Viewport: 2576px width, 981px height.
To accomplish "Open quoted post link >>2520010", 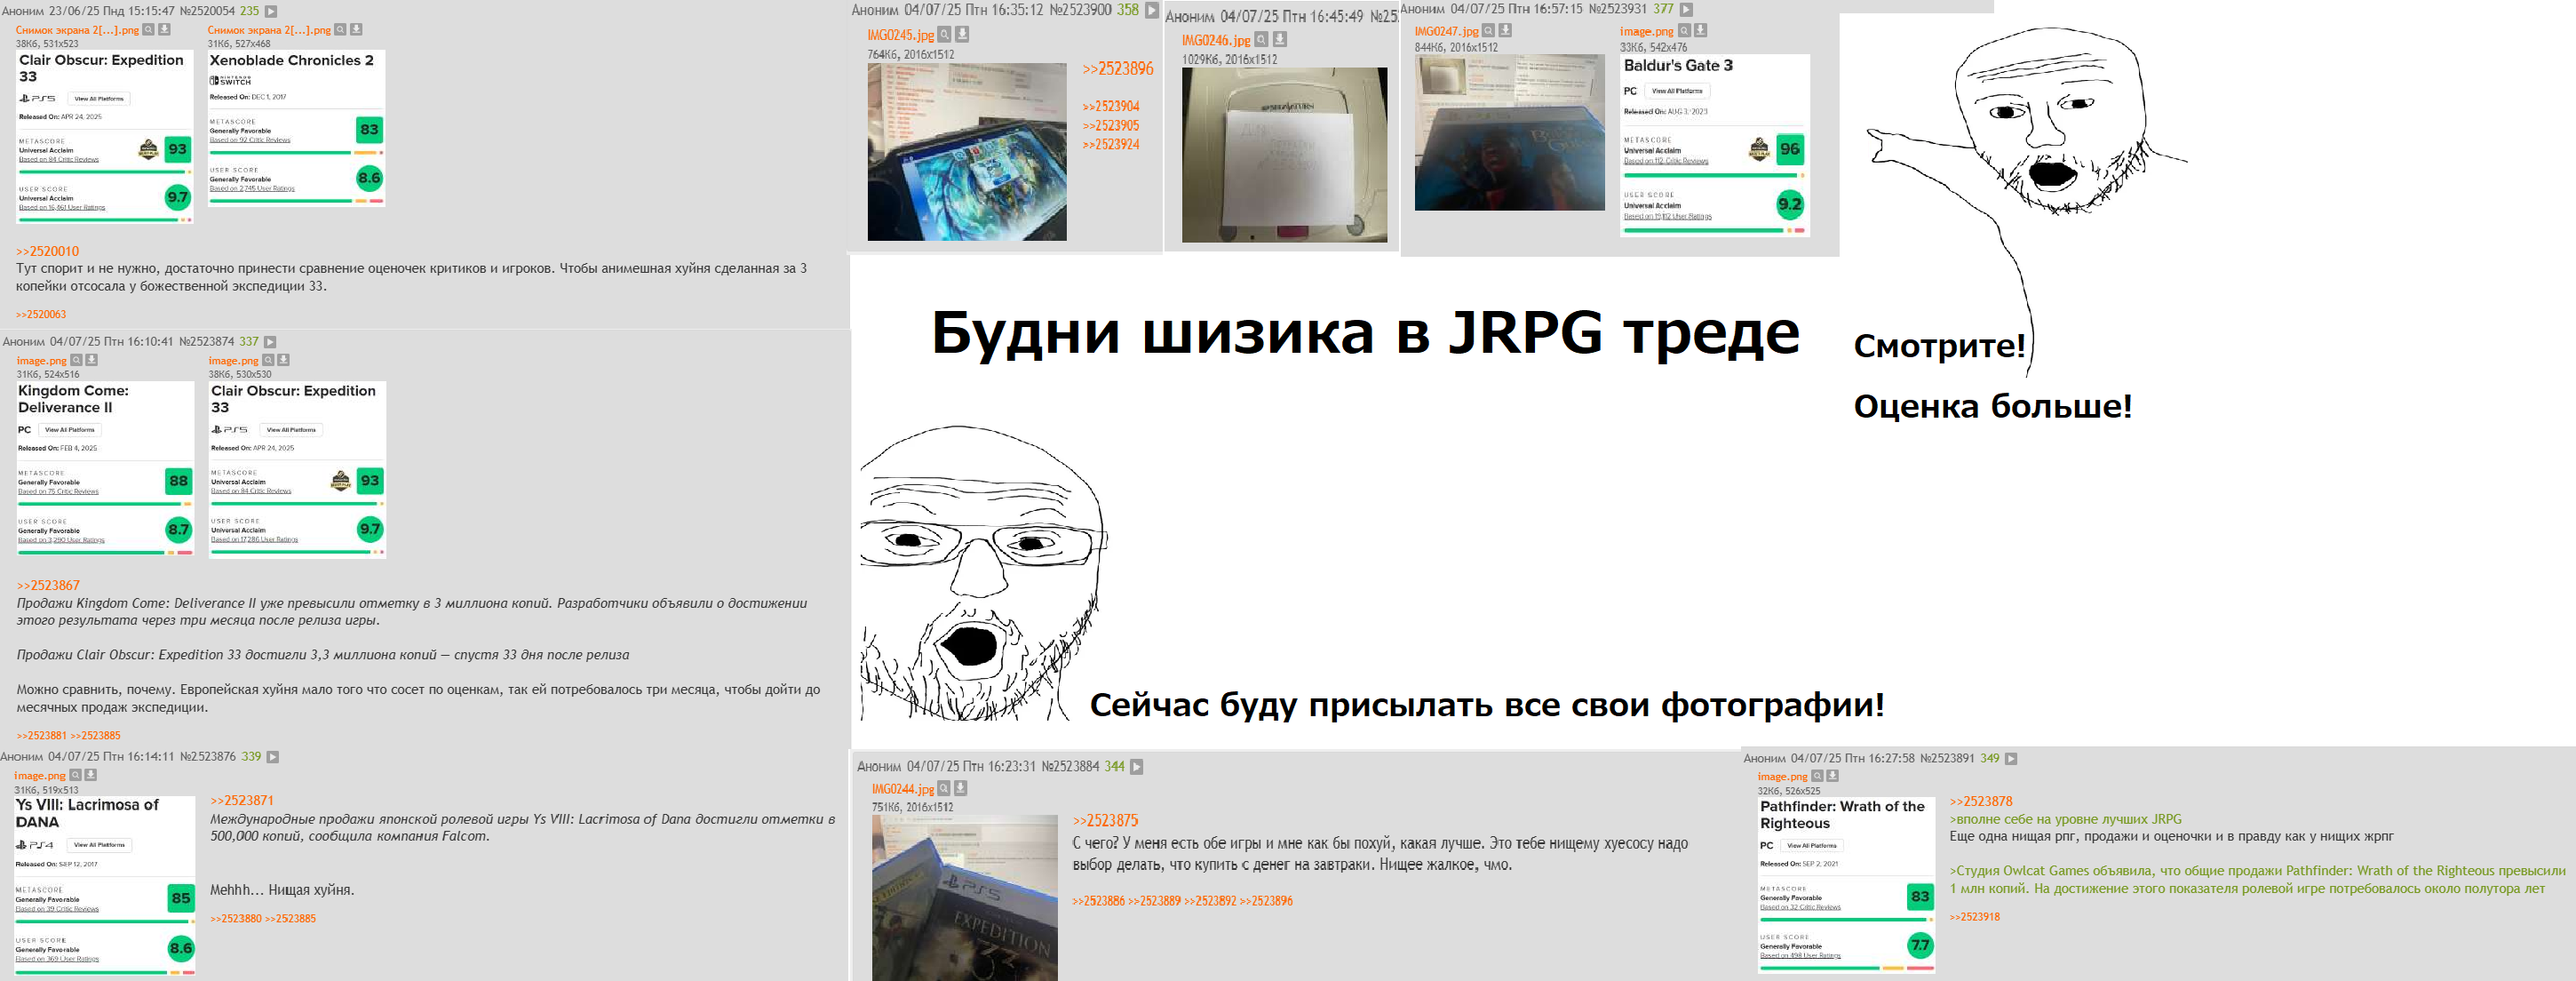I will (x=47, y=251).
